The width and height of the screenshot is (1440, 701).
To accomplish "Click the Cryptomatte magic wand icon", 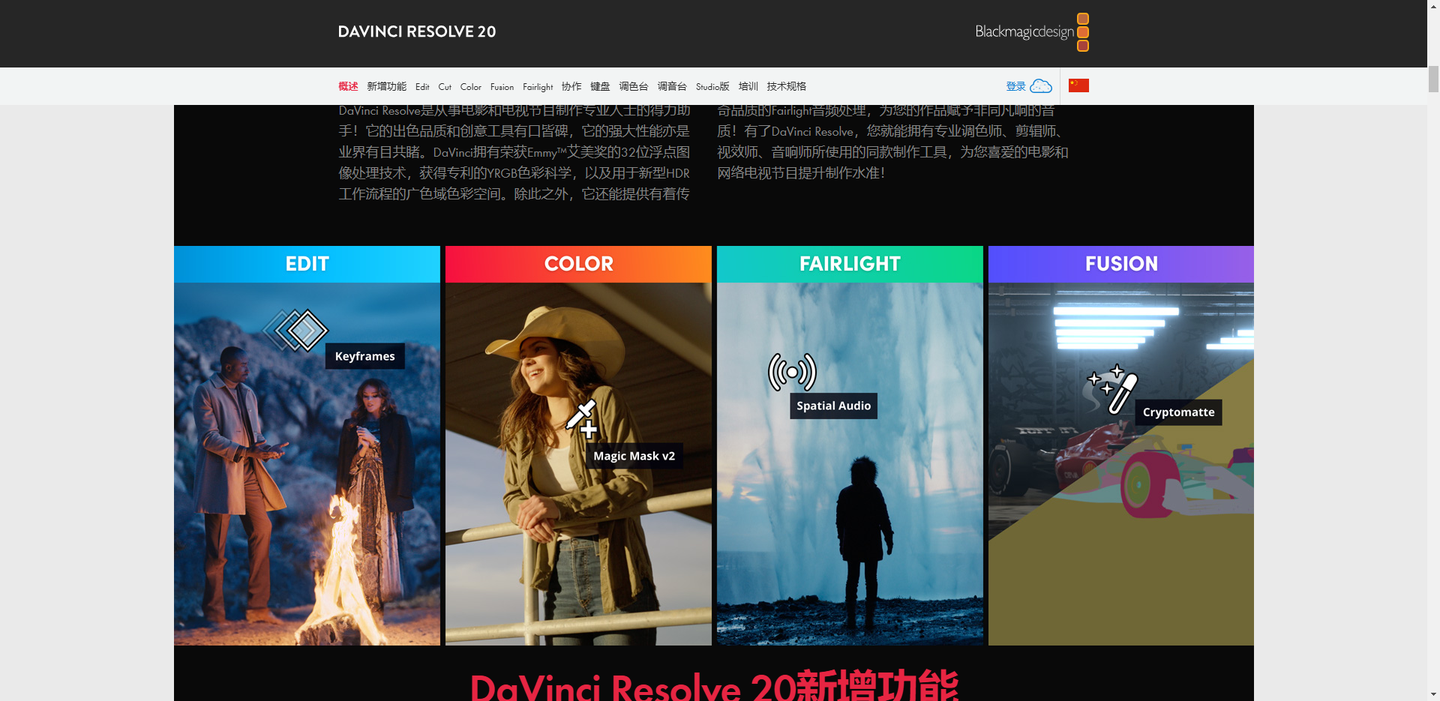I will tap(1112, 389).
